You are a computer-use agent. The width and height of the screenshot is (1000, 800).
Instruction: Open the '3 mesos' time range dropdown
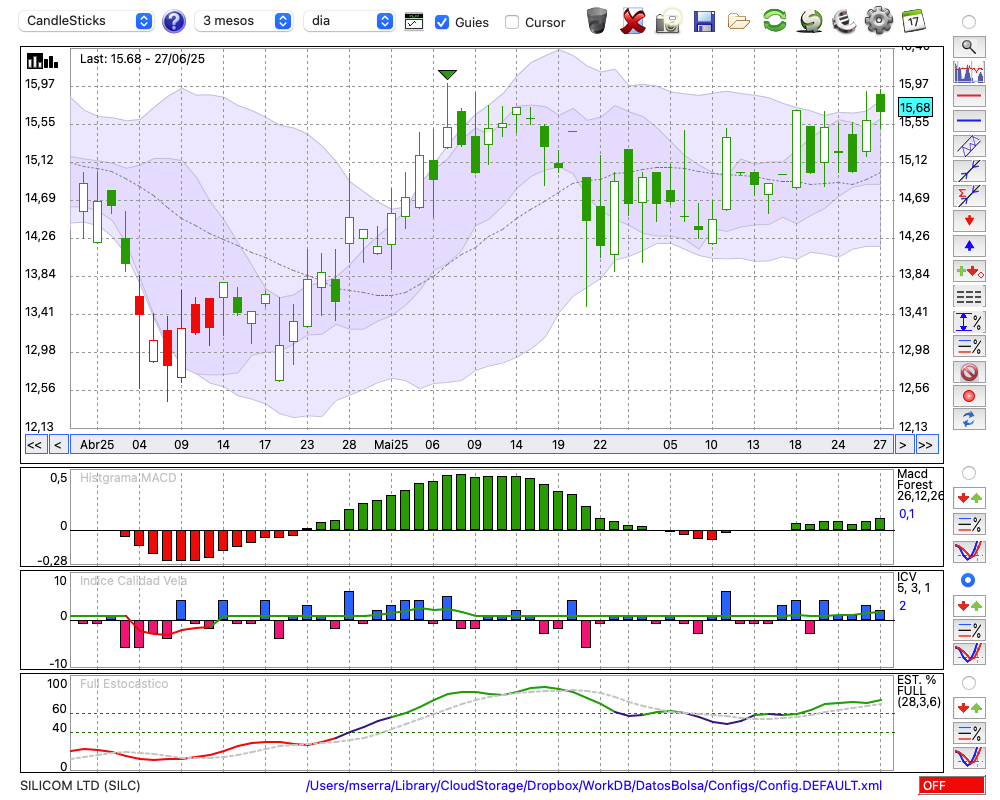point(244,21)
